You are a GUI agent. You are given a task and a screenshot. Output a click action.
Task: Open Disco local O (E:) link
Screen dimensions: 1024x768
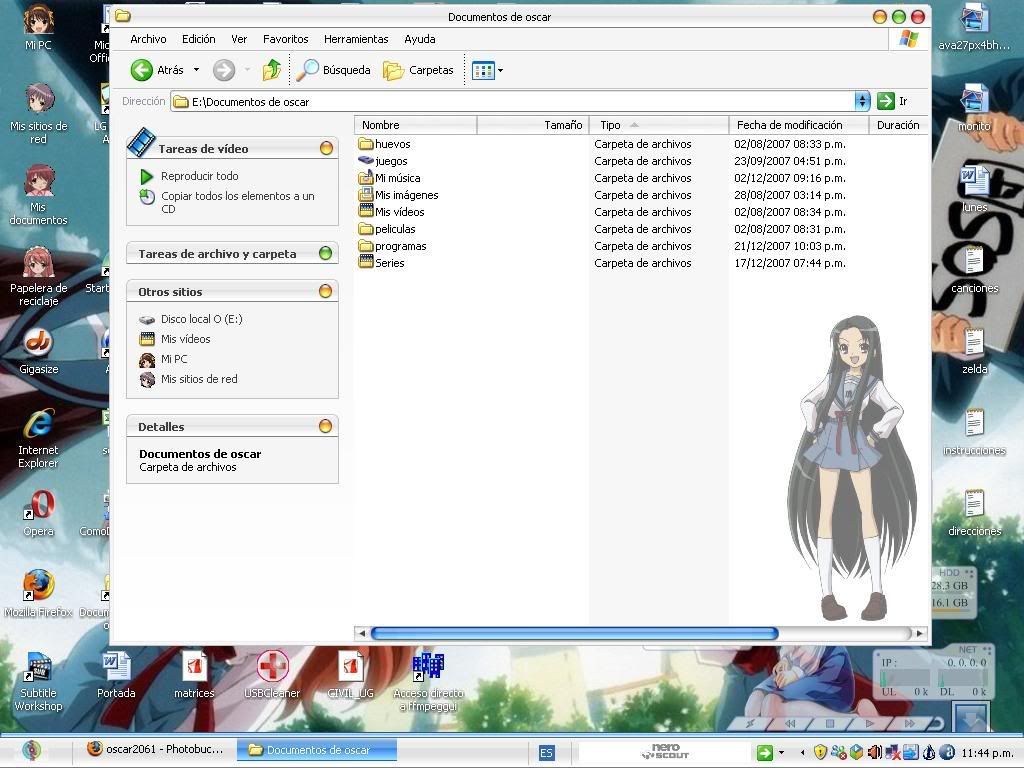click(x=201, y=319)
